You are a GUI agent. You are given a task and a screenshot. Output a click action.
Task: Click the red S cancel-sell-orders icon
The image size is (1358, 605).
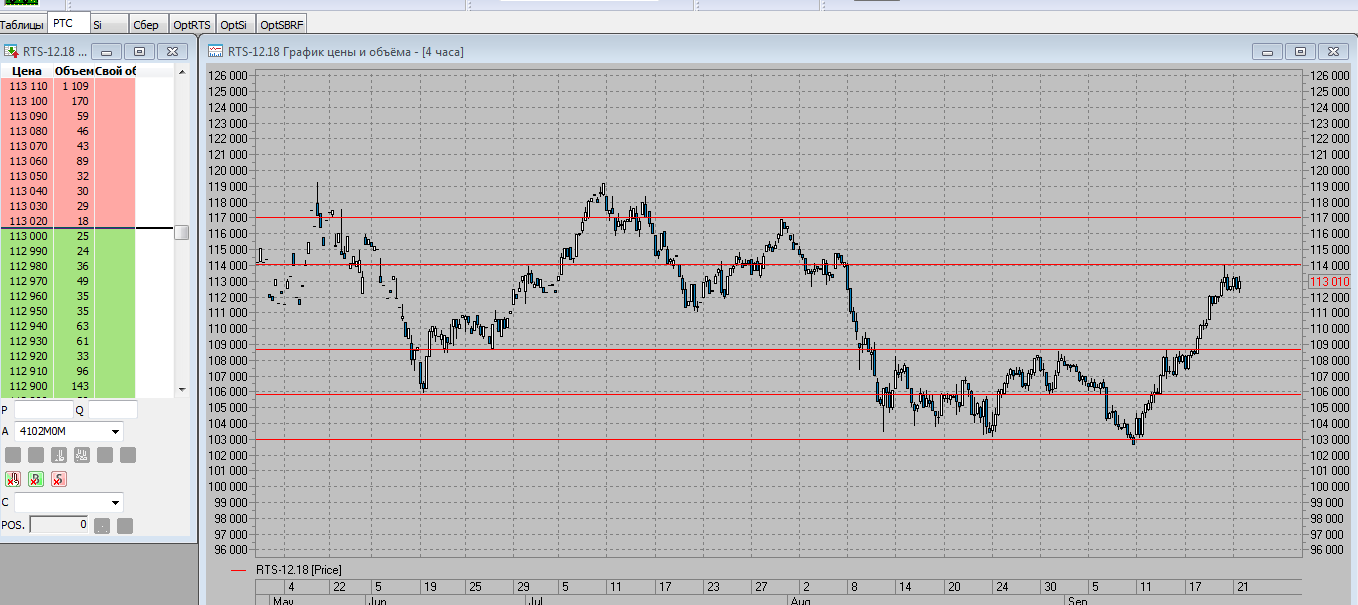click(59, 479)
